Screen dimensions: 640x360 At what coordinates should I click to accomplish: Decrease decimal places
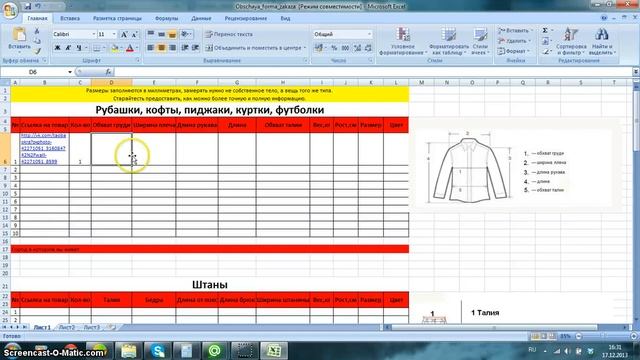tap(368, 48)
